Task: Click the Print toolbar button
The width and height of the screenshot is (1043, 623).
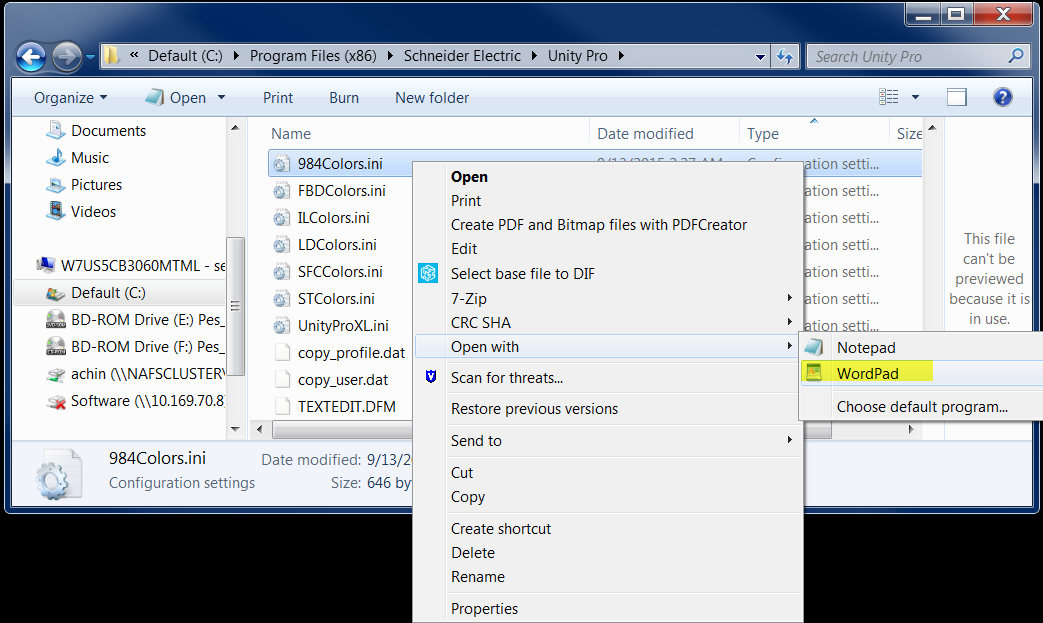Action: pyautogui.click(x=278, y=98)
